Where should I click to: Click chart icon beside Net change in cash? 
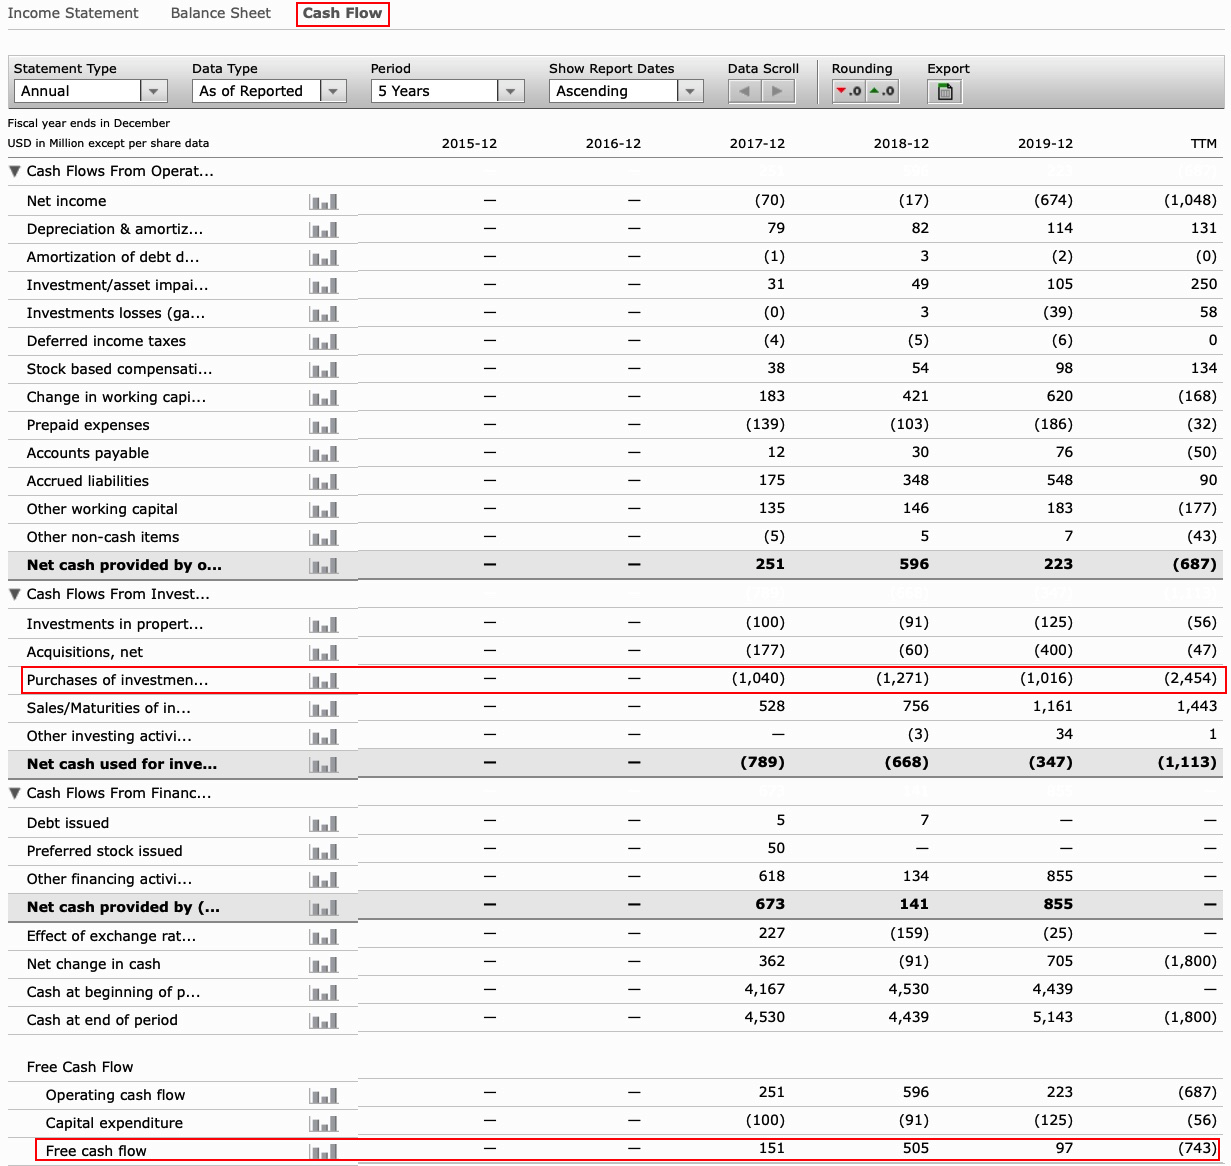coord(324,965)
